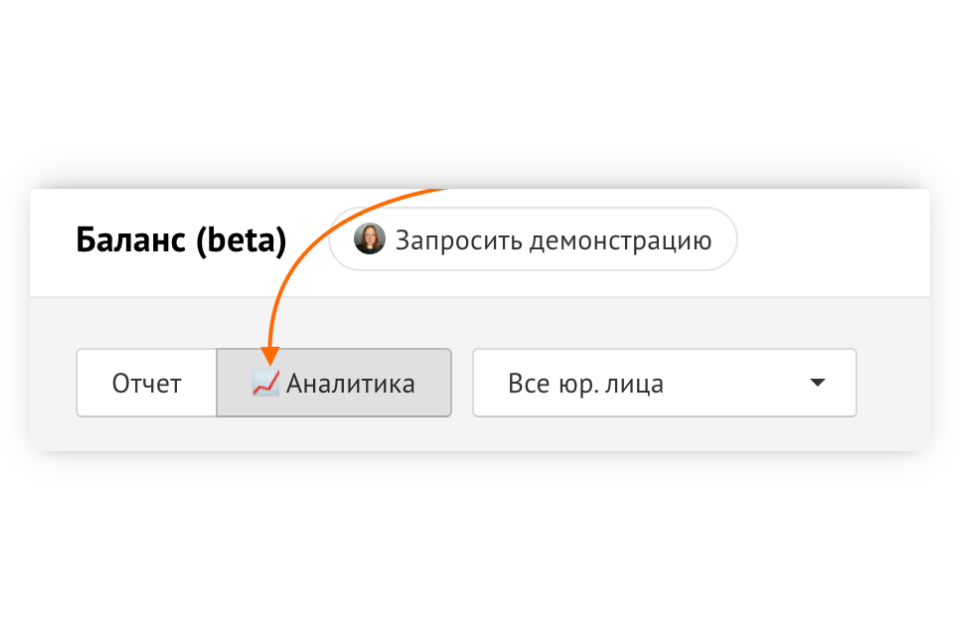Click the Баланс (beta) heading
960x640 pixels.
(181, 239)
